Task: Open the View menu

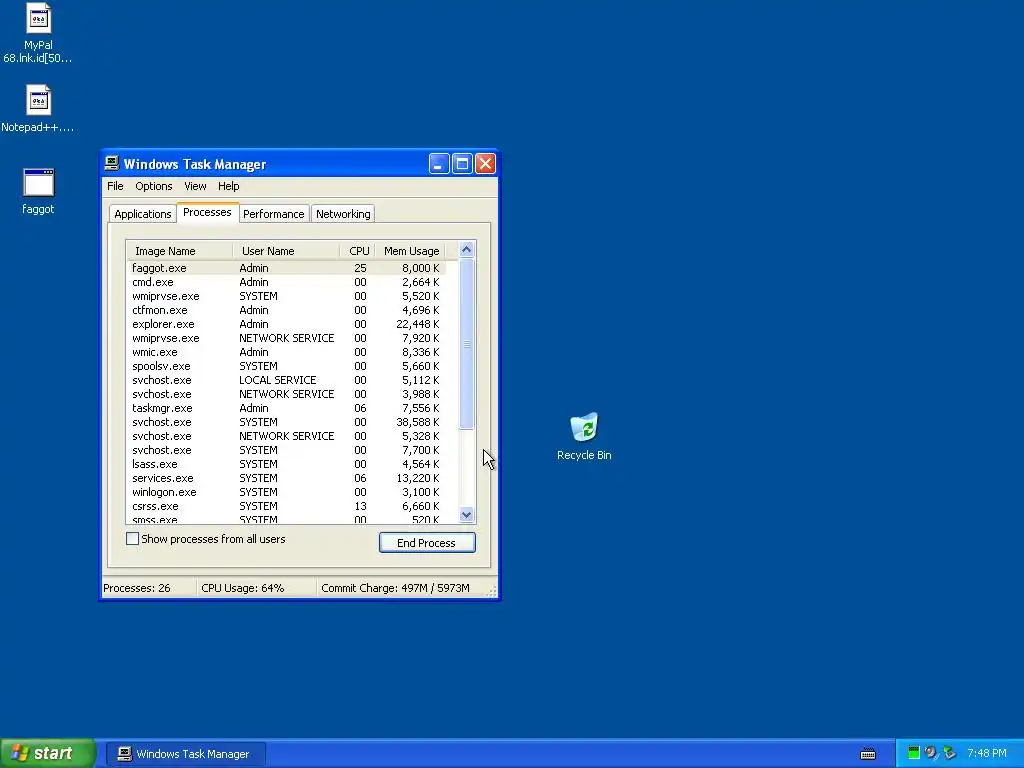Action: pos(195,186)
